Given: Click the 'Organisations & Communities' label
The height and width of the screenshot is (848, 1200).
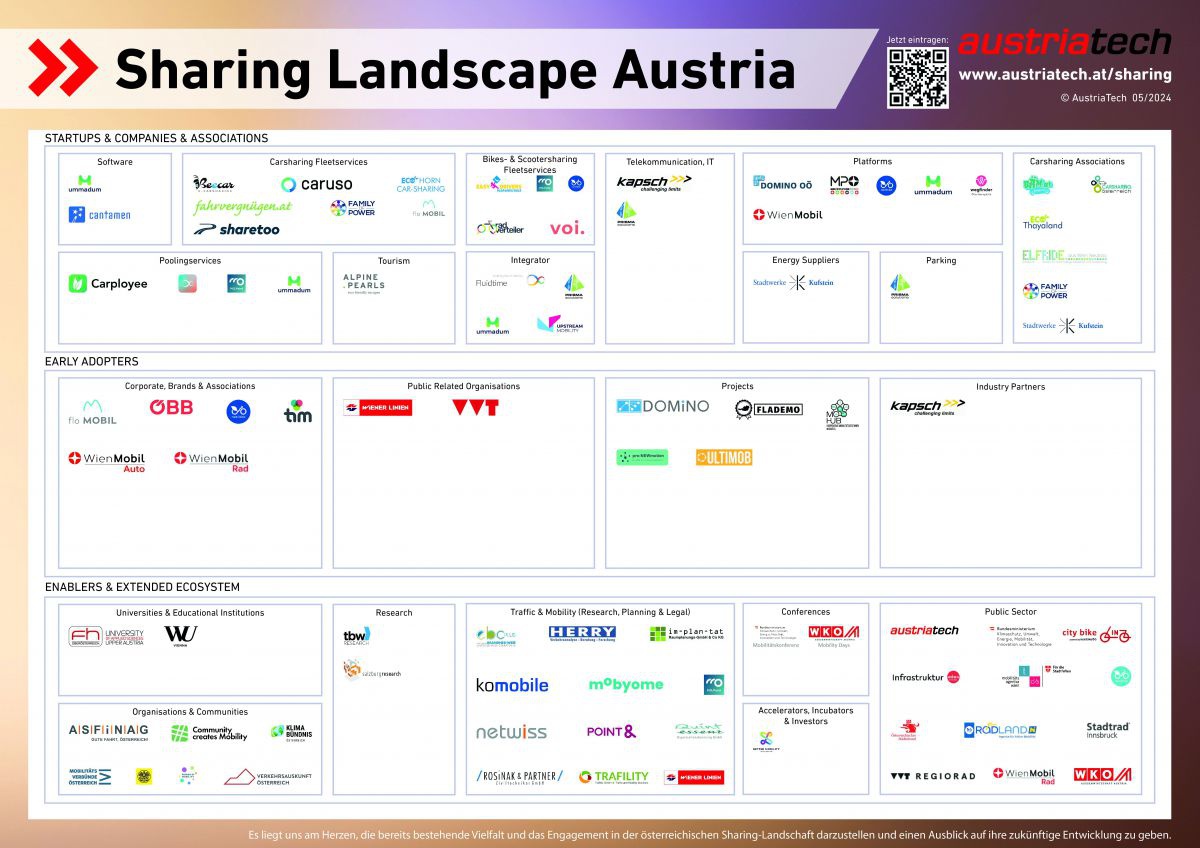Looking at the screenshot, I should pyautogui.click(x=190, y=712).
